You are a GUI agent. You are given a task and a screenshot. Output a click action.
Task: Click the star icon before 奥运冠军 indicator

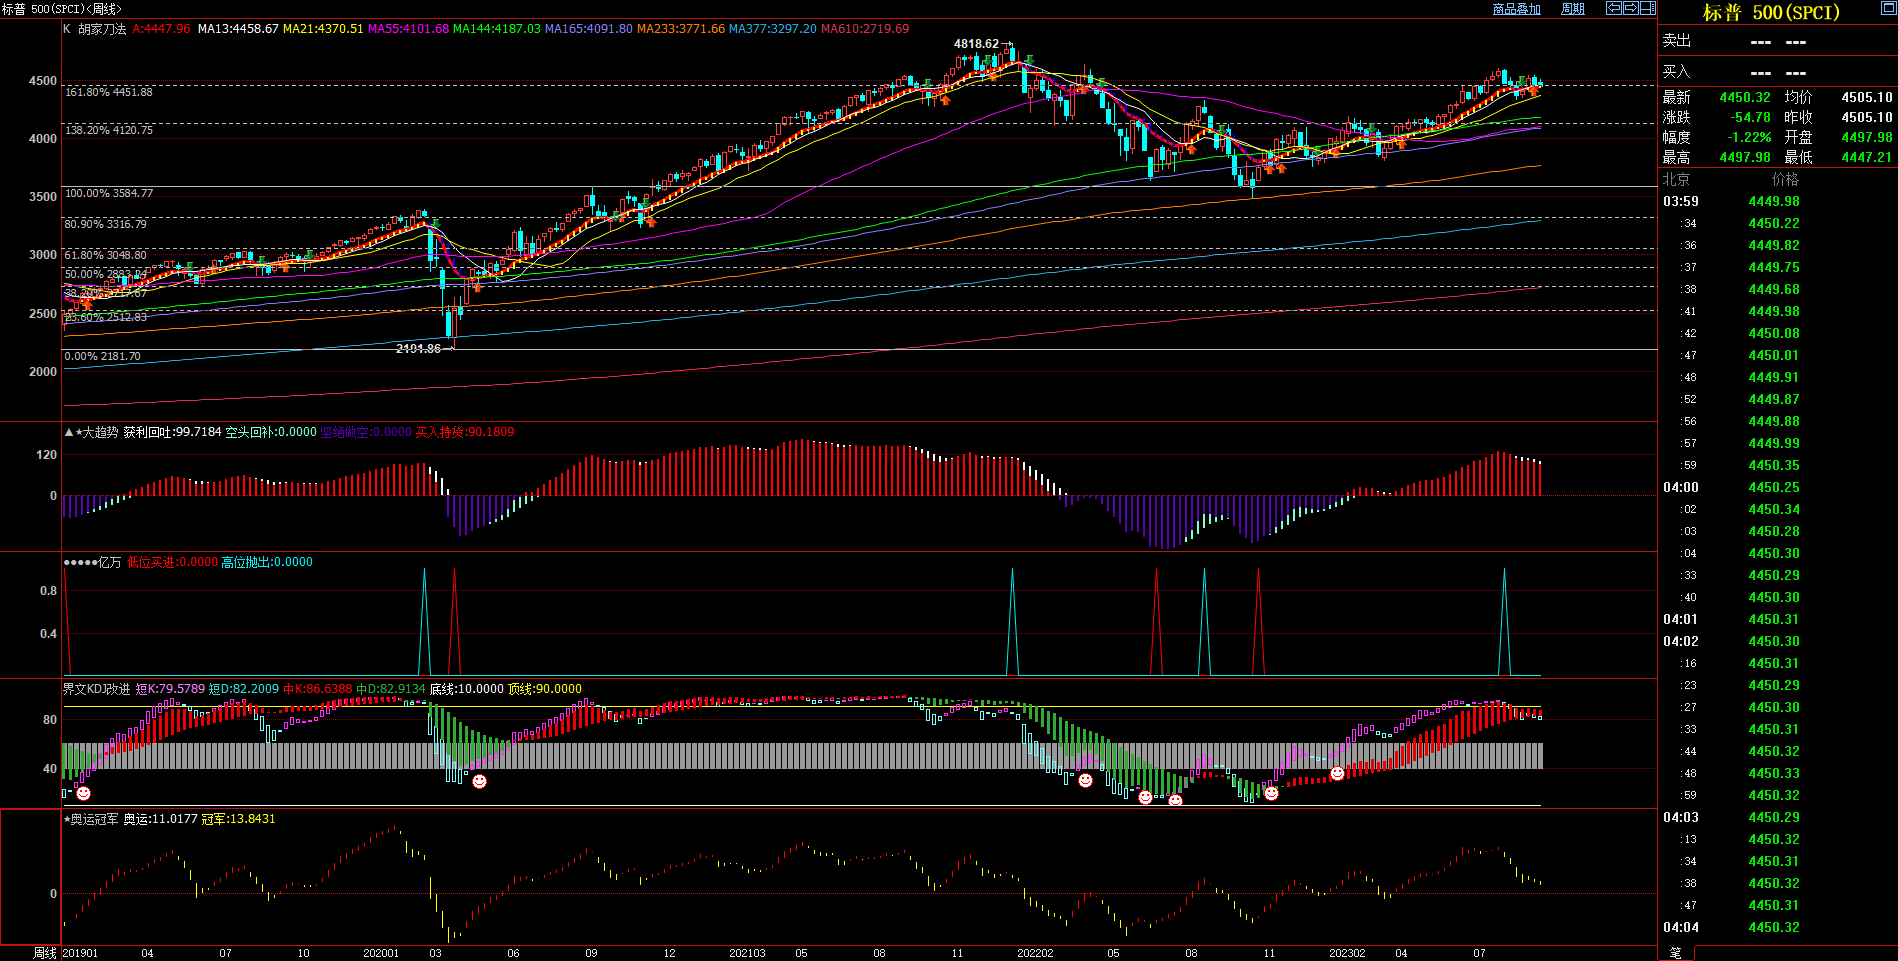[x=67, y=819]
